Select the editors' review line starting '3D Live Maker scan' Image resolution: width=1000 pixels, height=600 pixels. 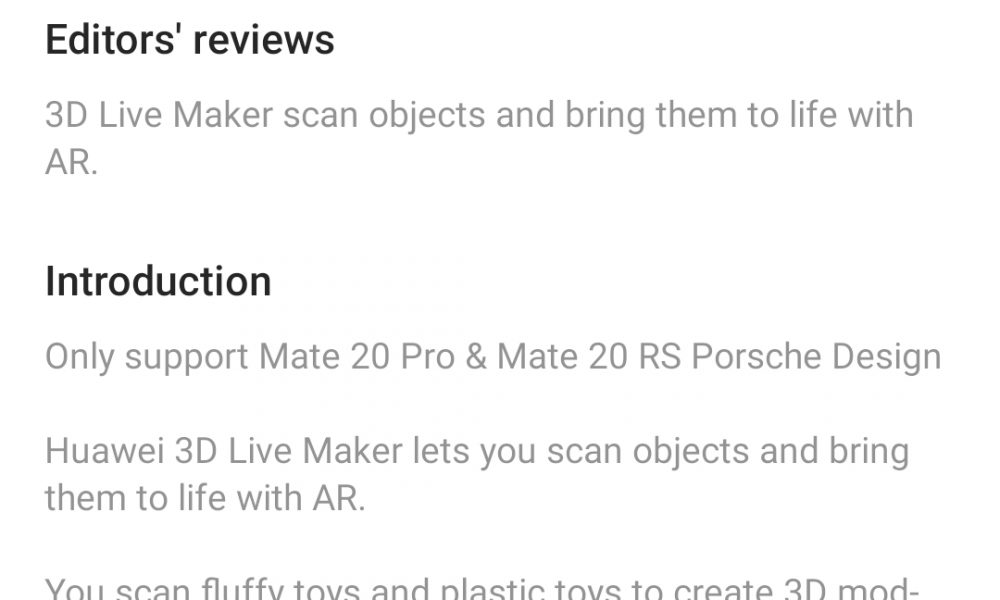(x=479, y=115)
